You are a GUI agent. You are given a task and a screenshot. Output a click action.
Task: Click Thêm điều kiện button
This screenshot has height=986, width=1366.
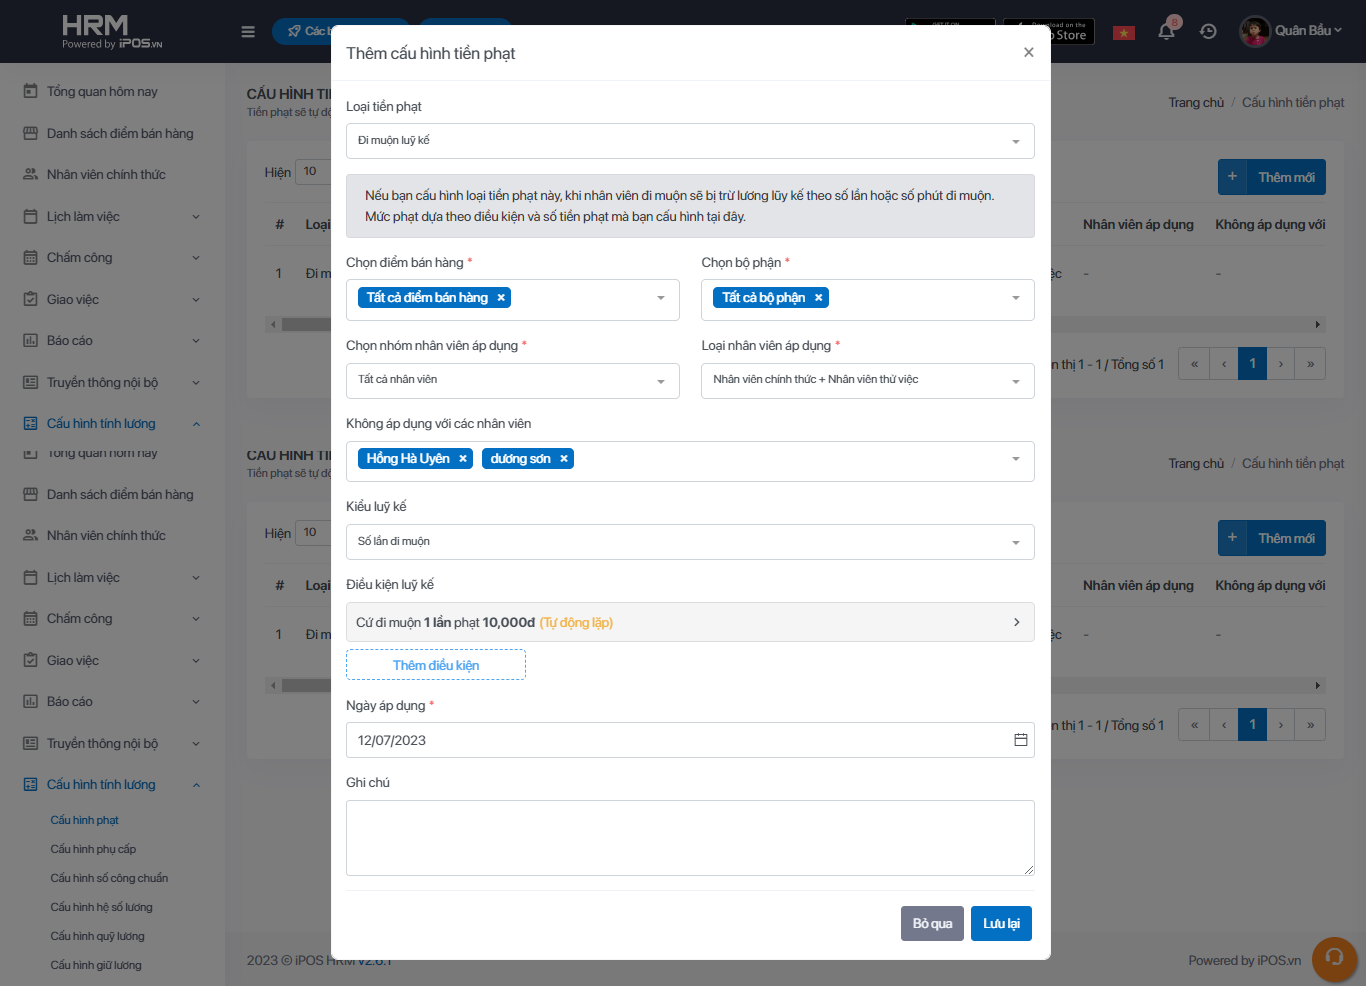click(x=436, y=665)
